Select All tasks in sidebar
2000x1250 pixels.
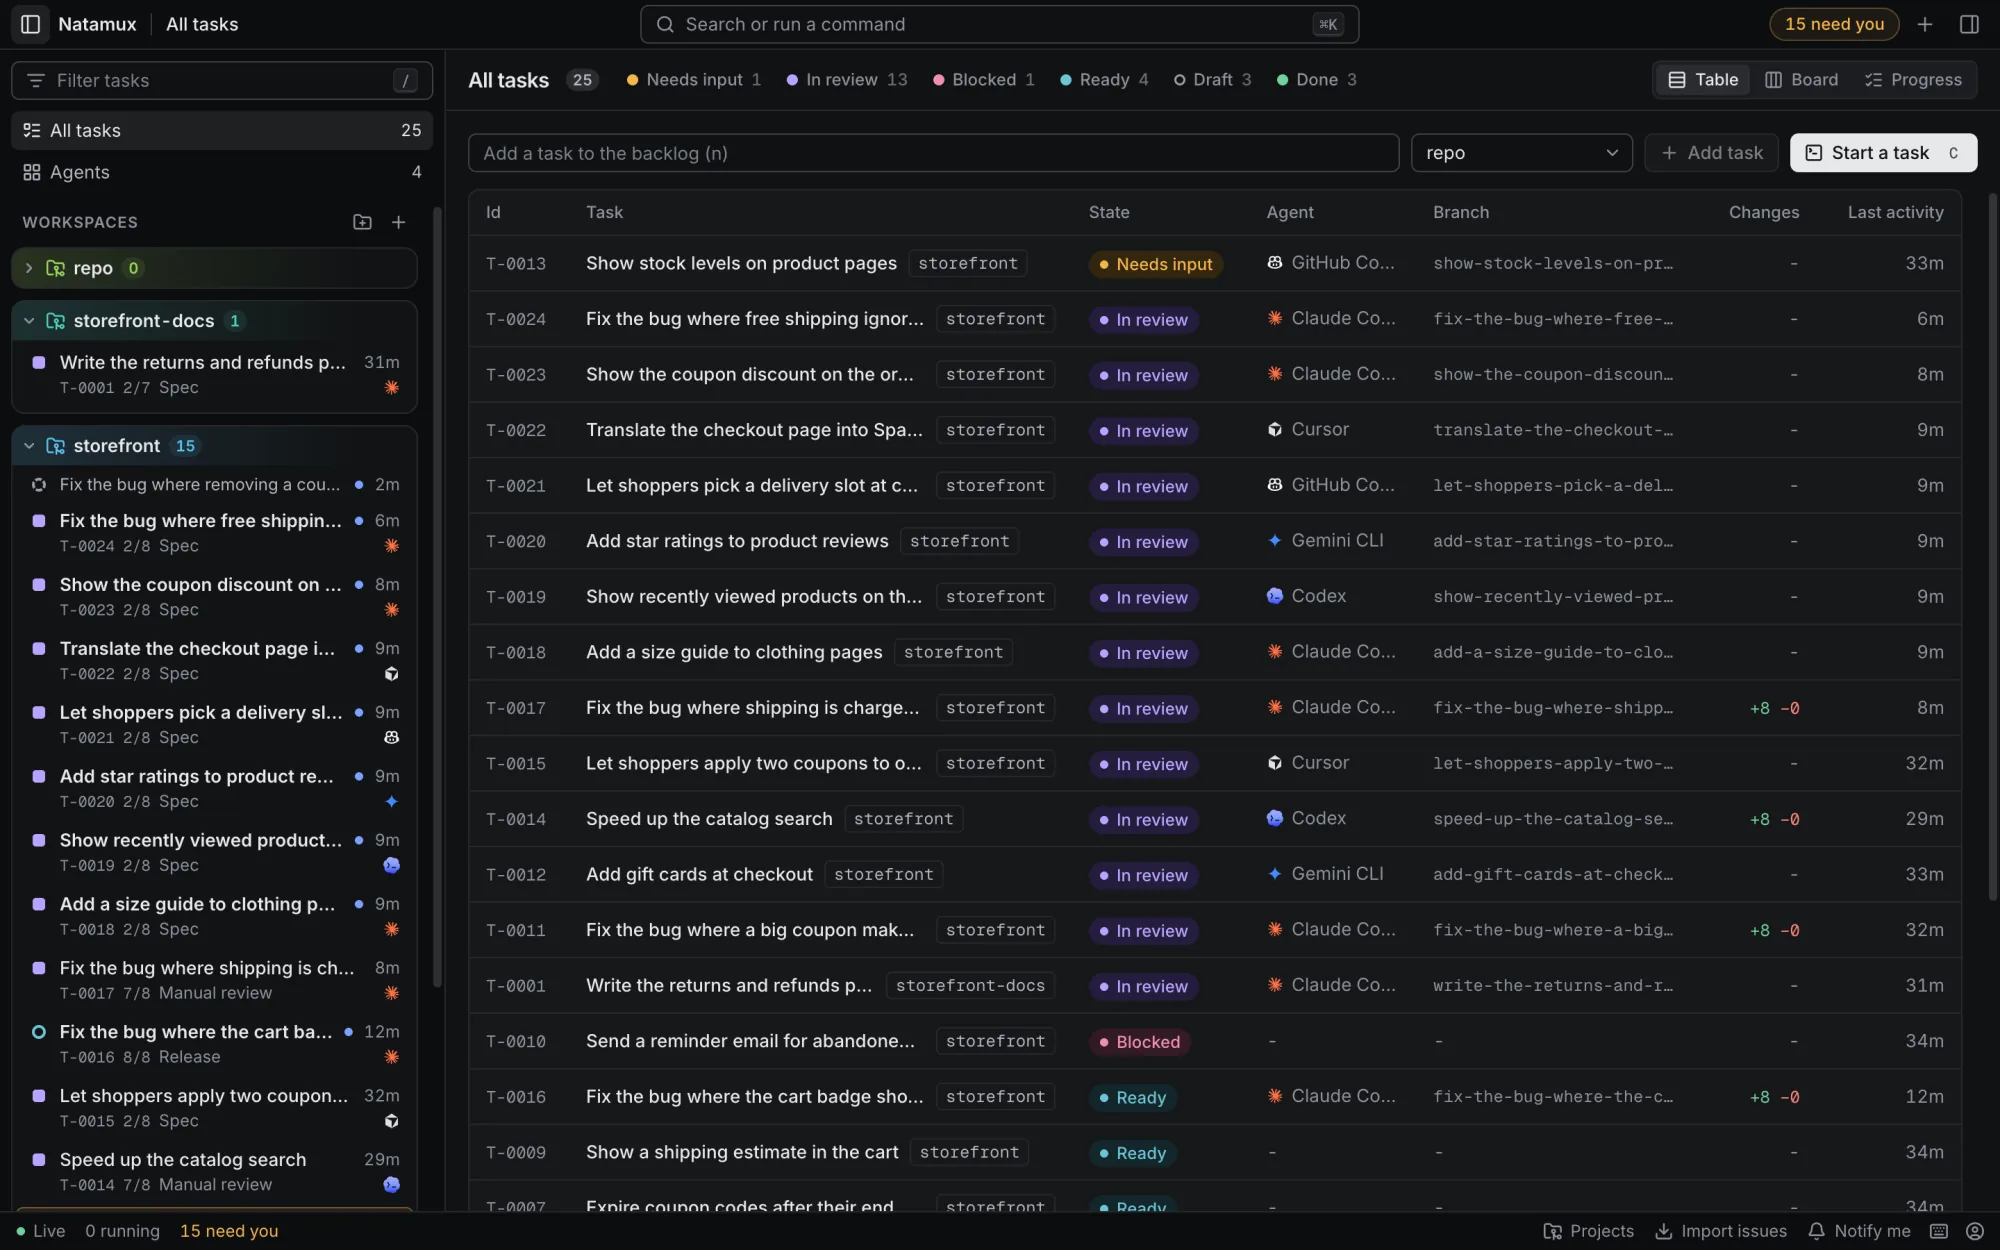coord(221,130)
